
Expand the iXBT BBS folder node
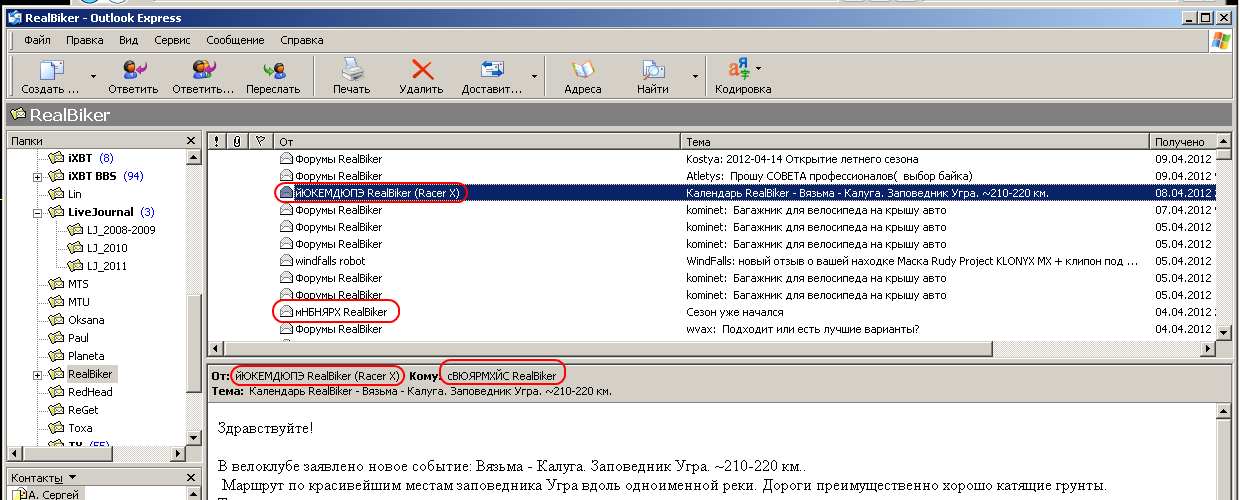(x=37, y=177)
